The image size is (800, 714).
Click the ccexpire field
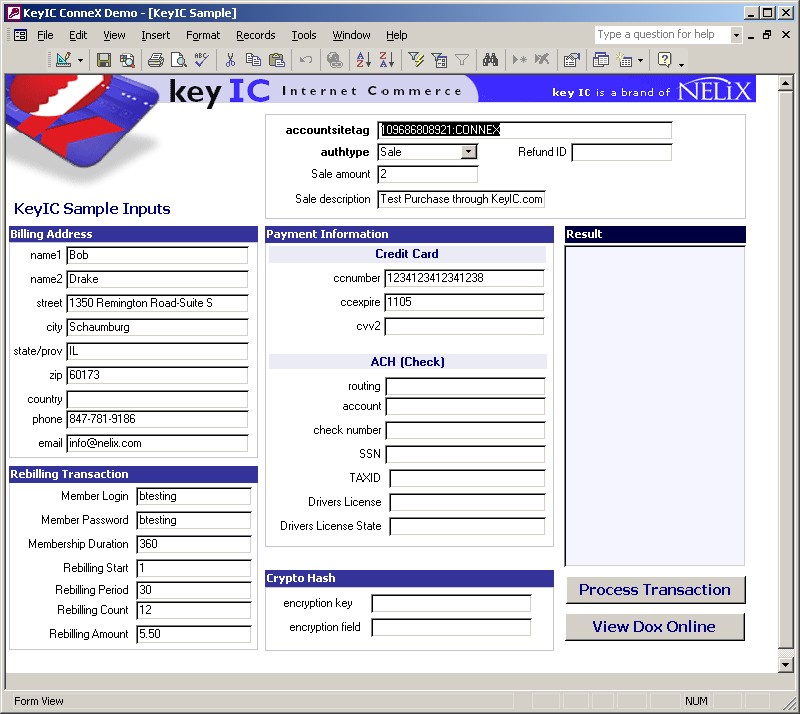[464, 302]
